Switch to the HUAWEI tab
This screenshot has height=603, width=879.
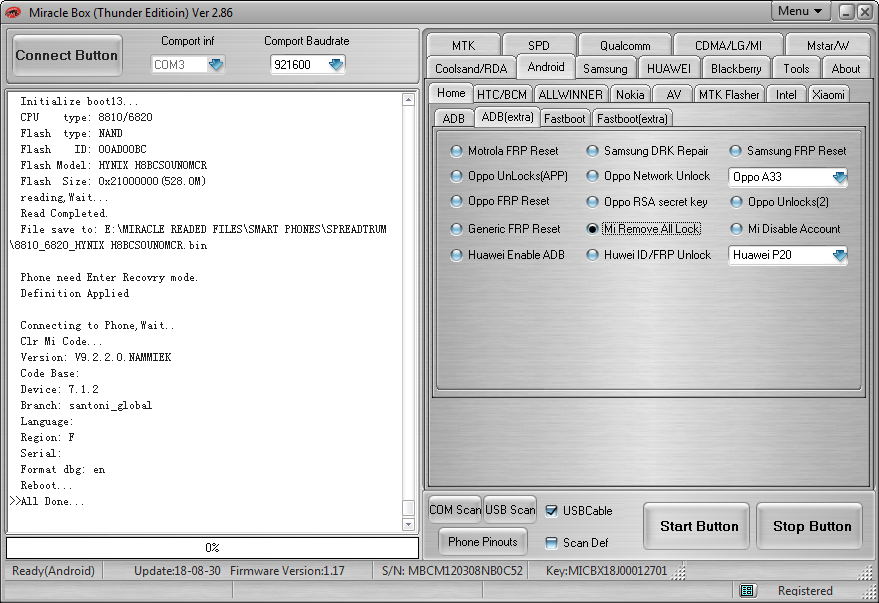point(669,68)
